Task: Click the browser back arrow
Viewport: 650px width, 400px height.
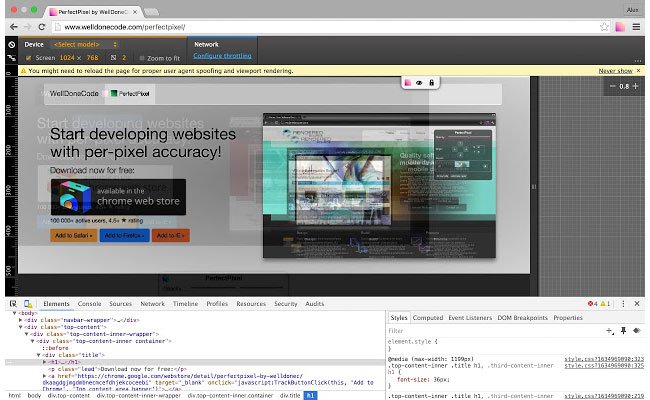Action: [x=13, y=27]
